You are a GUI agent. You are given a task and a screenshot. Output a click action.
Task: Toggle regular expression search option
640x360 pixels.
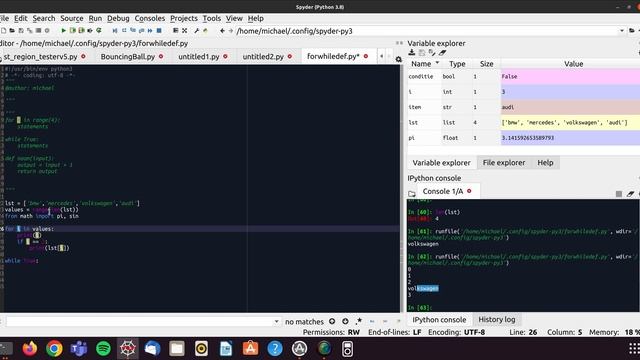tap(359, 321)
